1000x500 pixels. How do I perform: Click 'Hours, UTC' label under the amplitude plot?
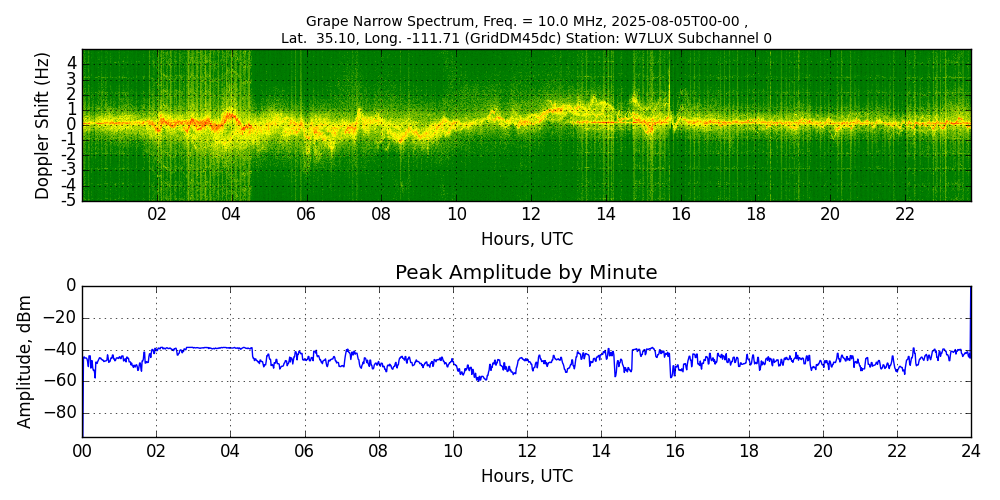527,476
